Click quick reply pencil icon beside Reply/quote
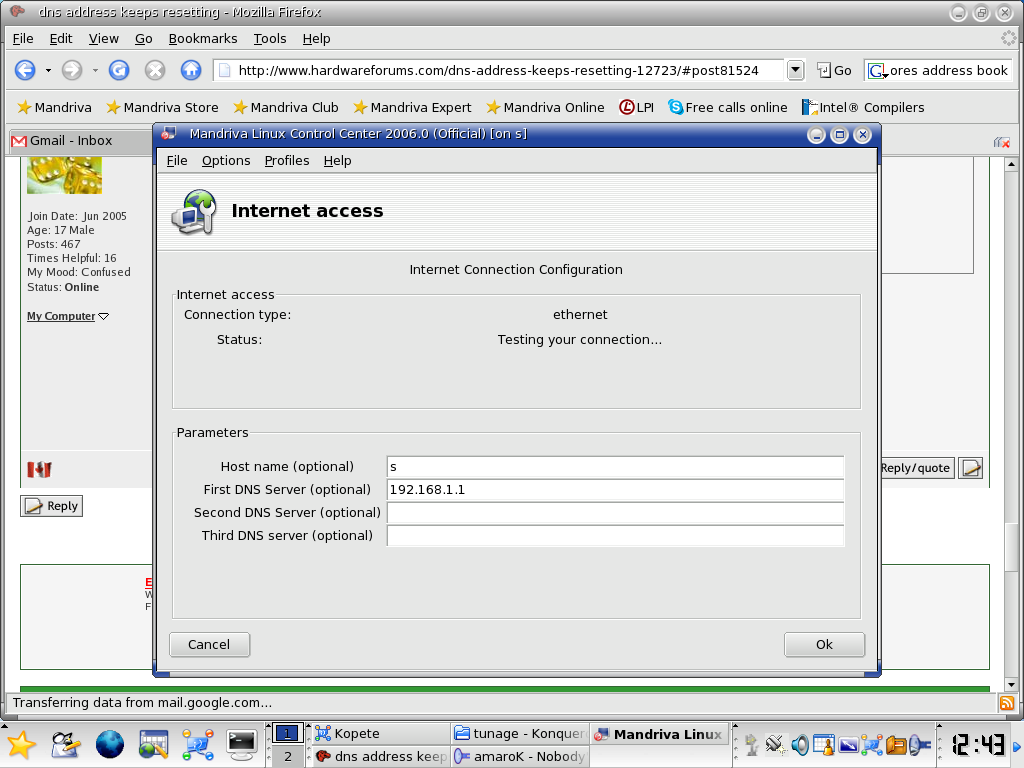Image resolution: width=1024 pixels, height=768 pixels. coord(970,468)
